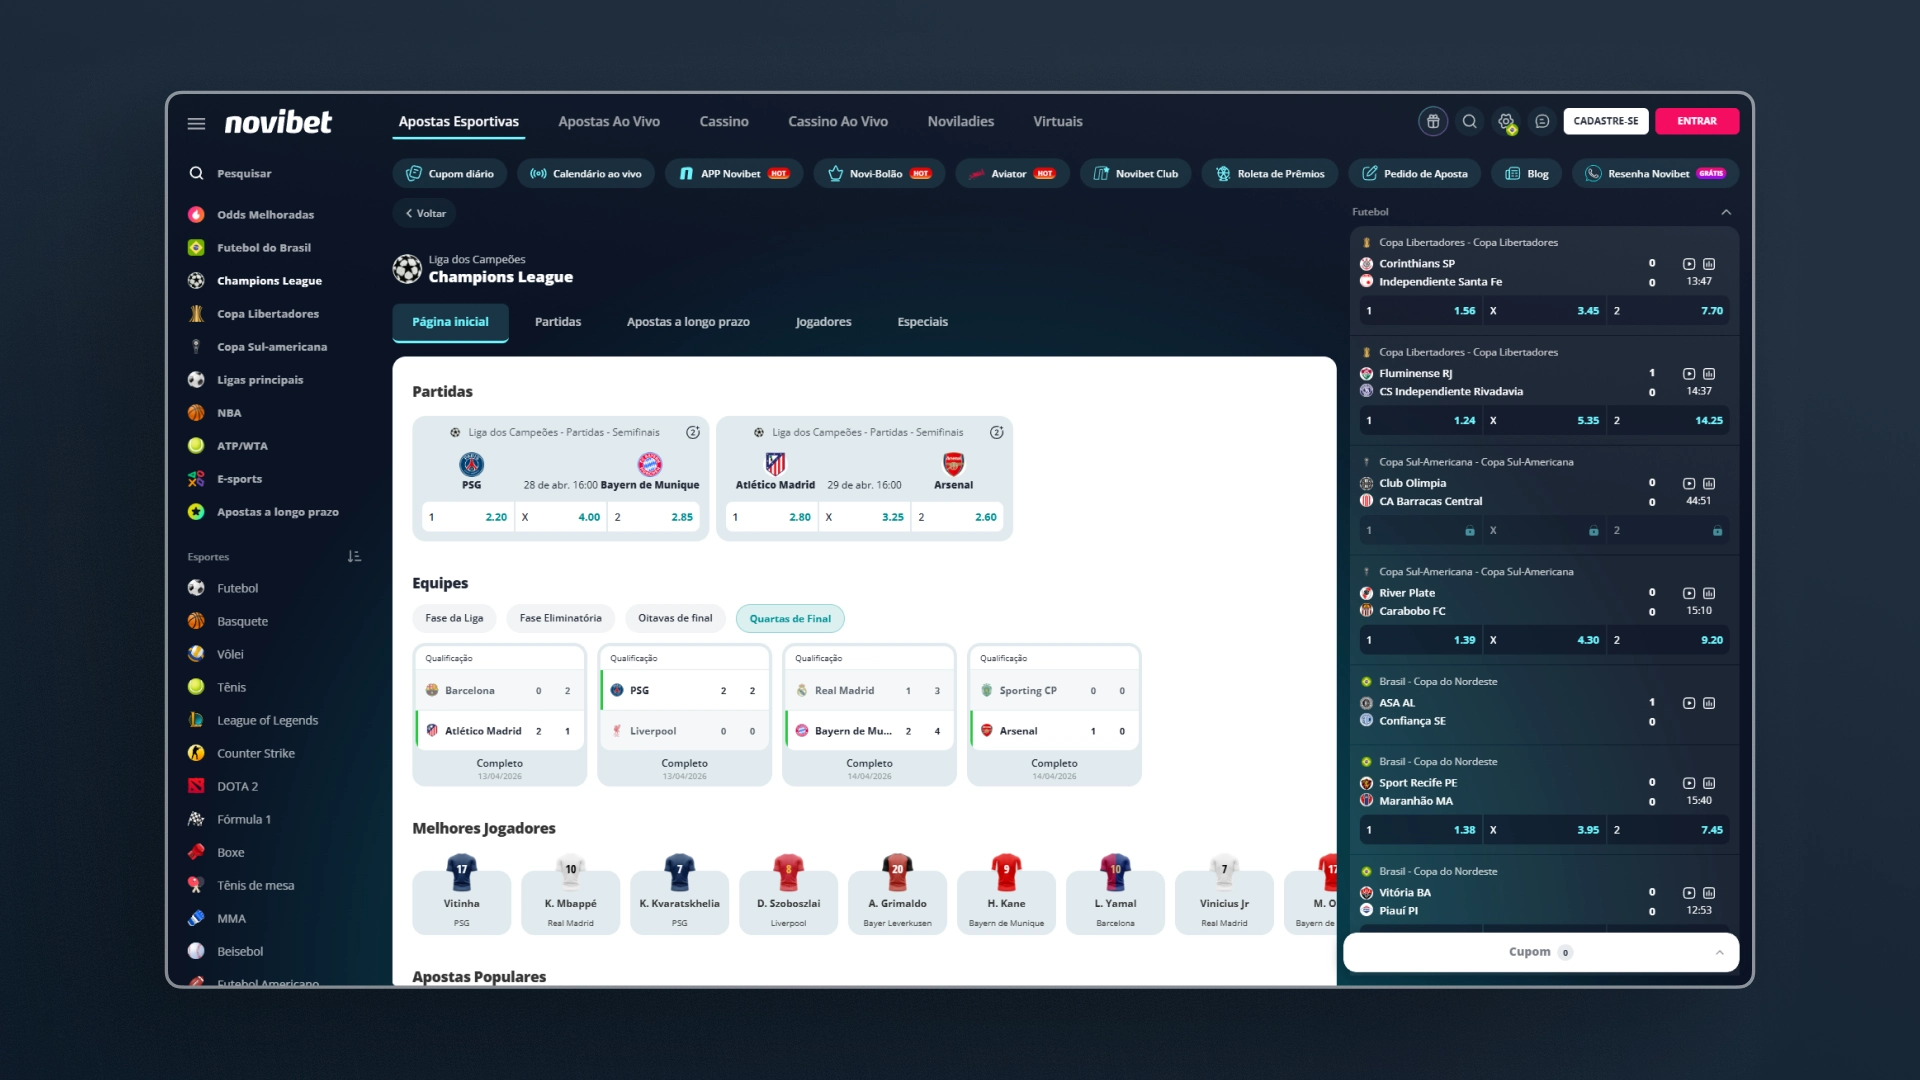The image size is (1920, 1080).
Task: Select the Fase Eliminatória filter chip
Action: tap(560, 618)
